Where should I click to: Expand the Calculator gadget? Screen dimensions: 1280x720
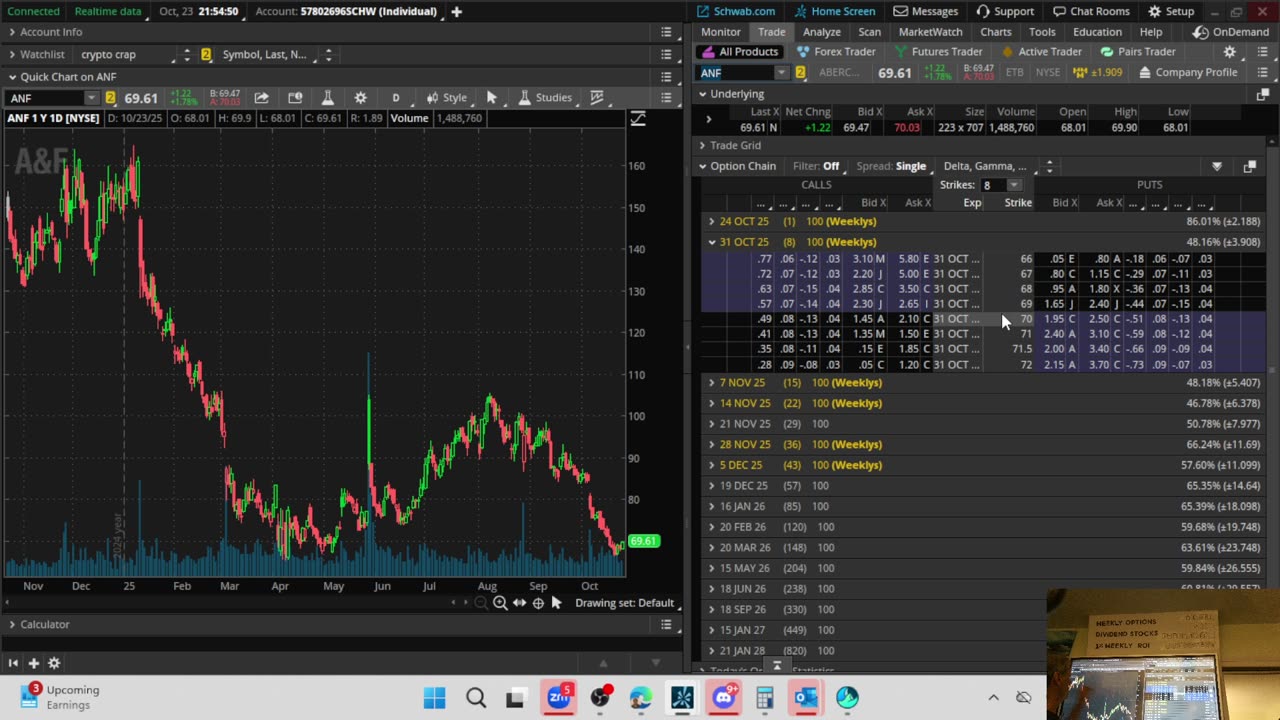[12, 624]
